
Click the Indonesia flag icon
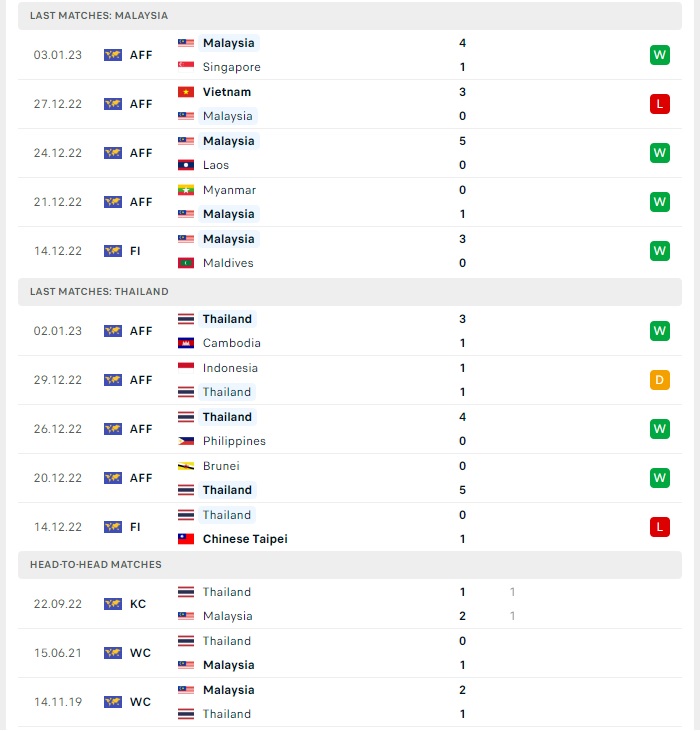coord(185,368)
